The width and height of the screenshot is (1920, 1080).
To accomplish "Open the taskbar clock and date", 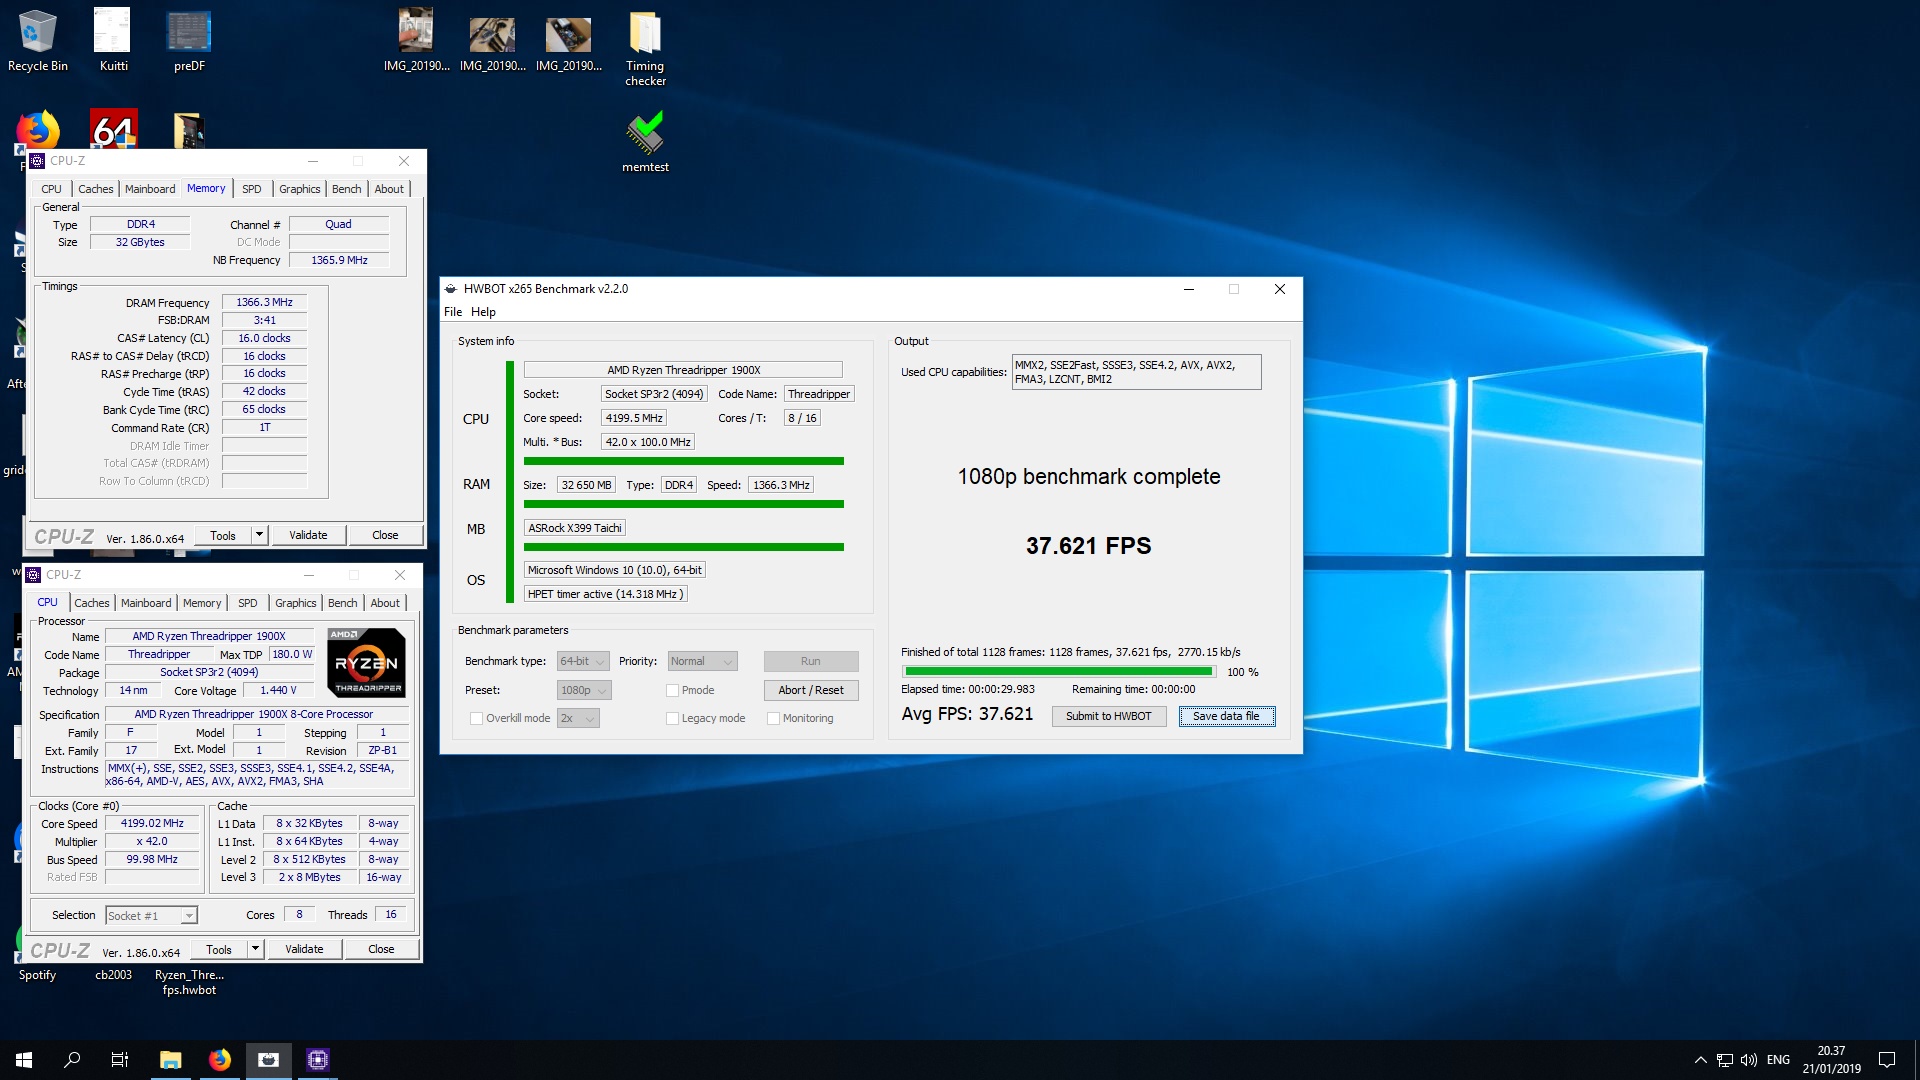I will coord(1831,1060).
